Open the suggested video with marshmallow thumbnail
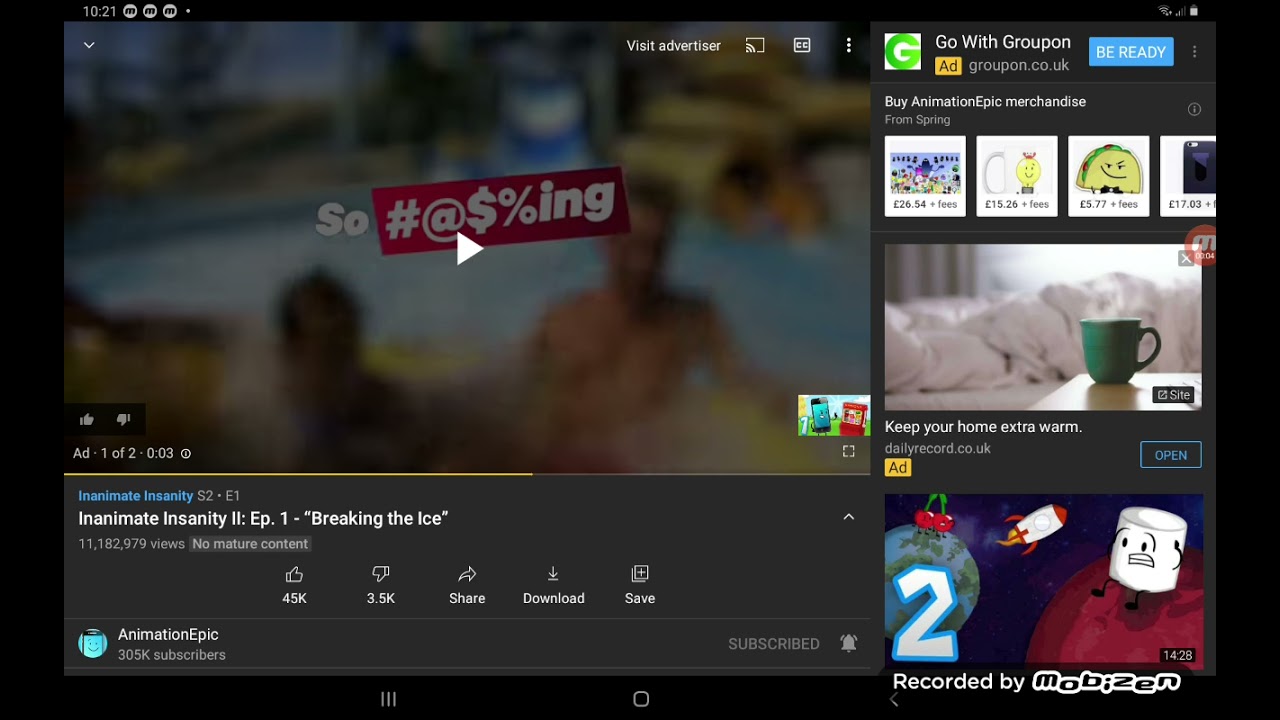Screen dimensions: 1280x720 point(1043,580)
